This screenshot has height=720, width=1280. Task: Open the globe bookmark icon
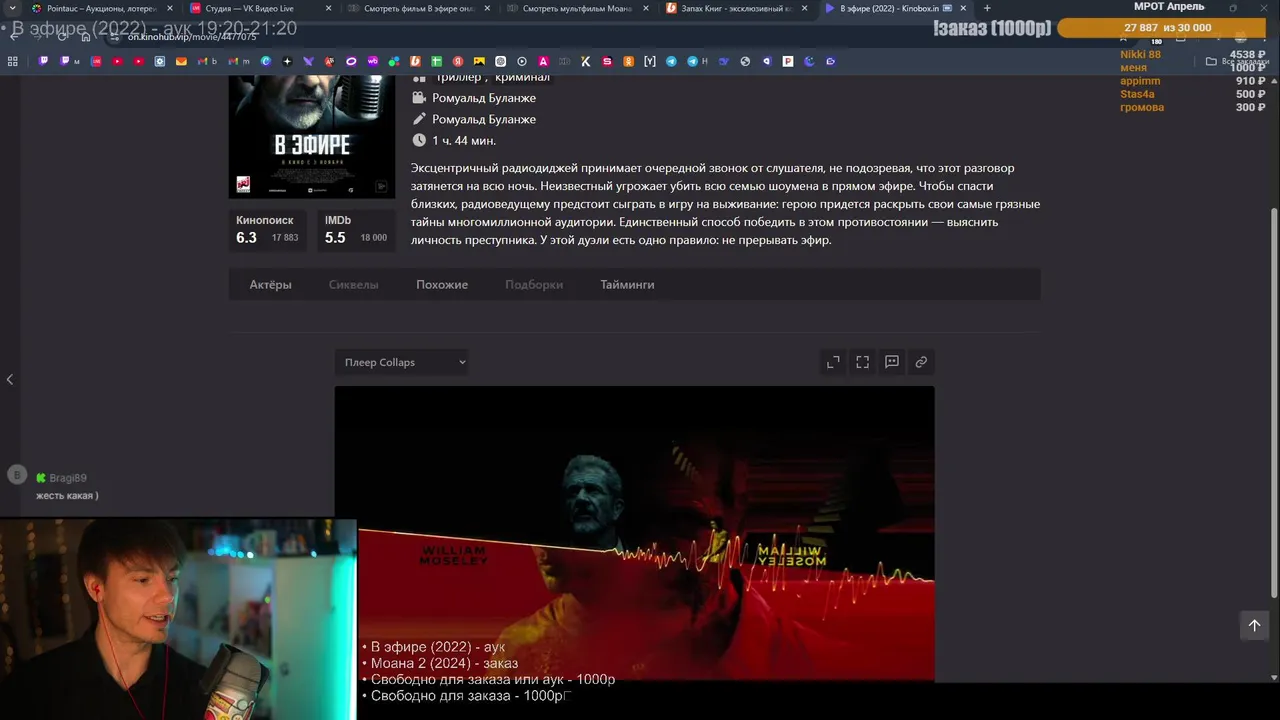745,61
